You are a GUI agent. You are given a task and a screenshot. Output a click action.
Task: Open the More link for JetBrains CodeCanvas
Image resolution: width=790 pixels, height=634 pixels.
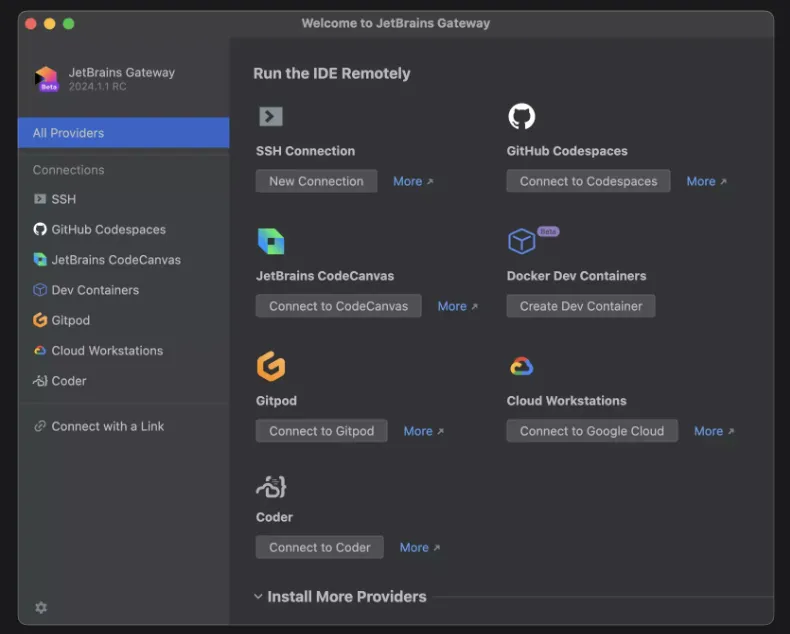point(457,306)
